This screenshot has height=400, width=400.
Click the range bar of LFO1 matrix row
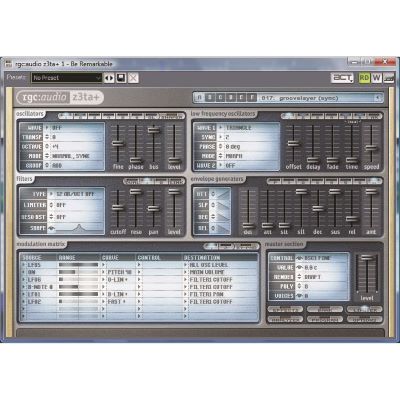coord(79,294)
